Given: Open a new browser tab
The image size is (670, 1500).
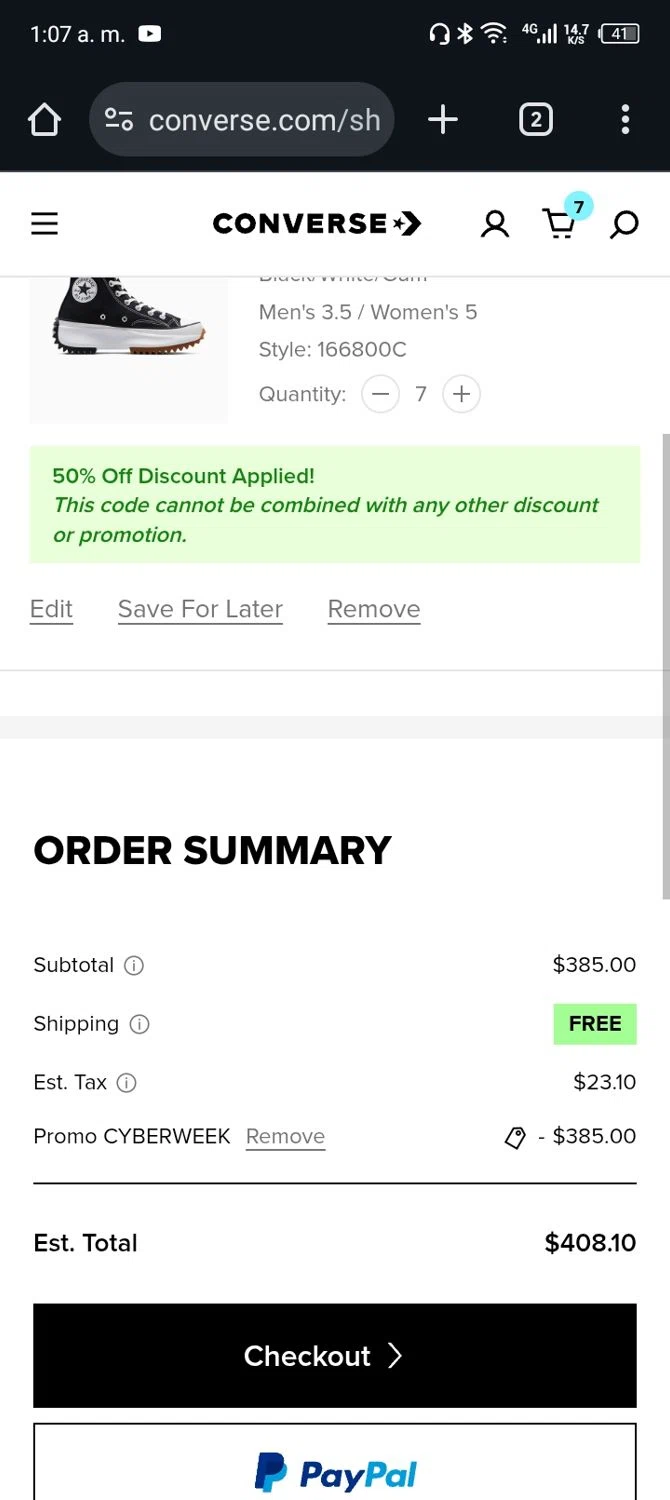Looking at the screenshot, I should click(x=442, y=121).
